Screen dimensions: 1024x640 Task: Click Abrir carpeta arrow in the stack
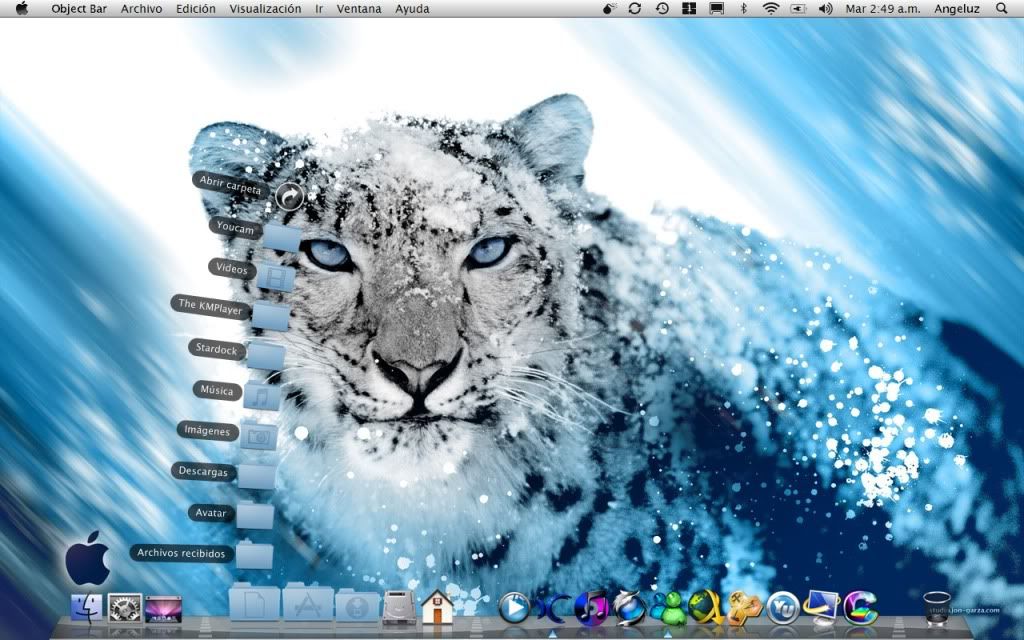(x=289, y=196)
